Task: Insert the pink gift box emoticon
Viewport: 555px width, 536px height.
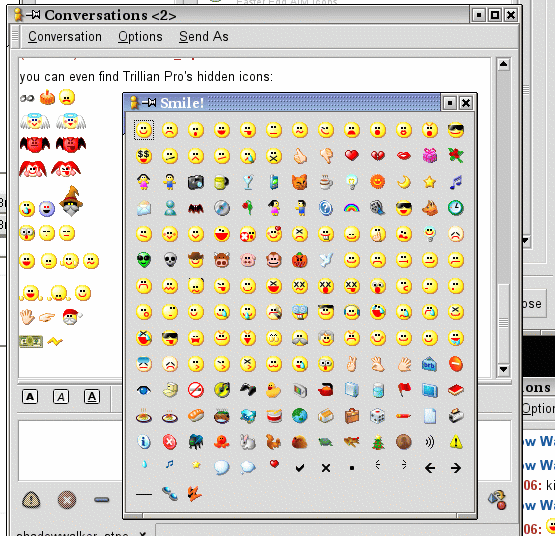Action: tap(430, 156)
